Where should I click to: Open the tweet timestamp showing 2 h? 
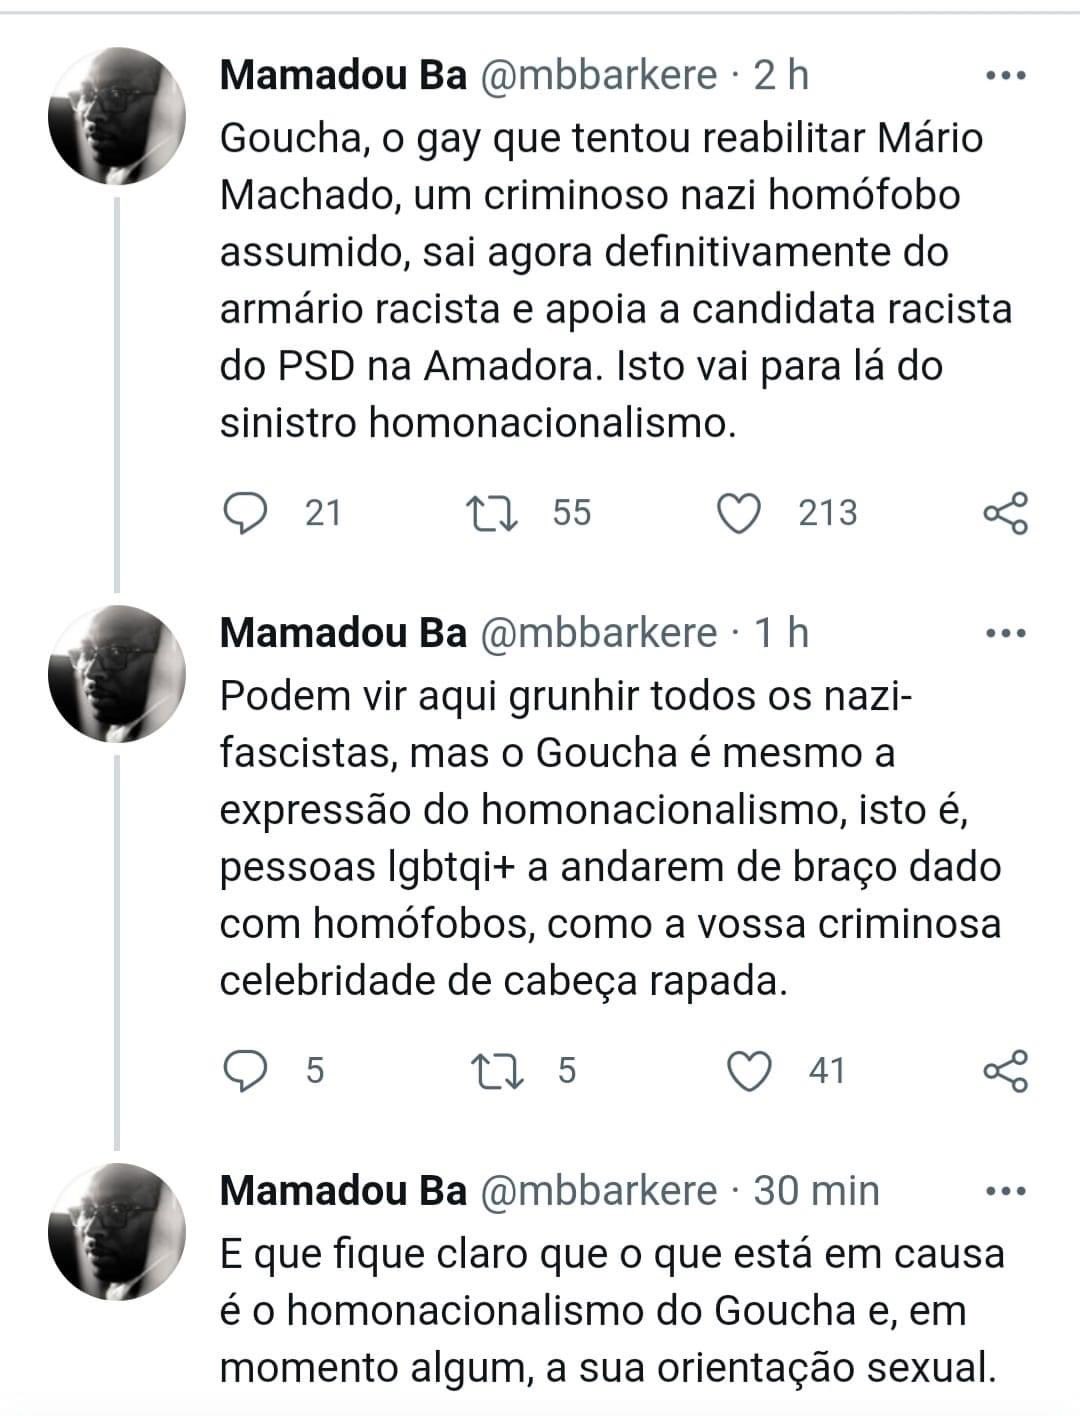click(781, 76)
